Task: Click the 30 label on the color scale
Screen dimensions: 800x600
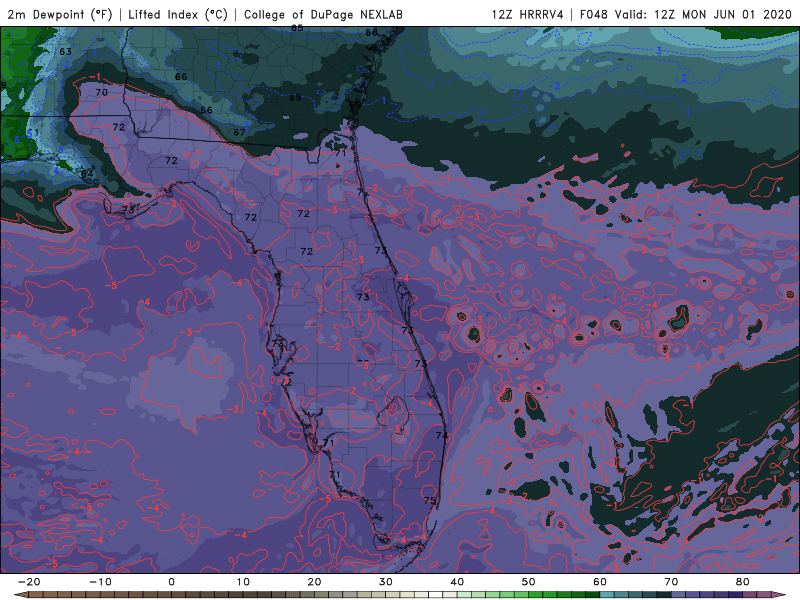Action: pos(386,582)
